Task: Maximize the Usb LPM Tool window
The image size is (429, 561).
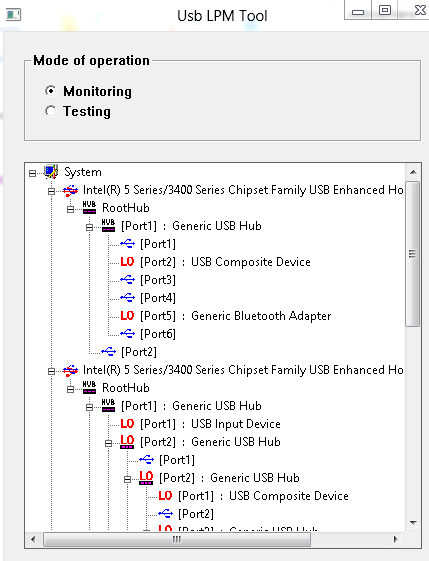Action: (385, 10)
